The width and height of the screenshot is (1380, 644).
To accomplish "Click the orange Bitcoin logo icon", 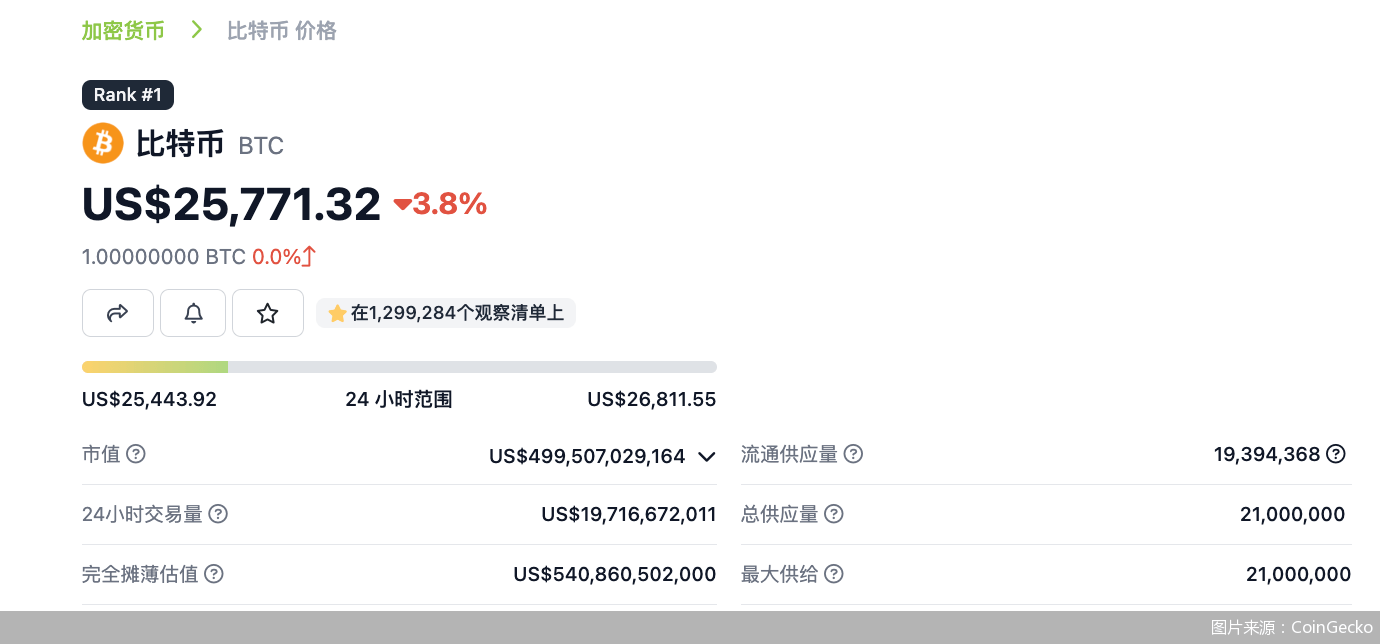I will pyautogui.click(x=101, y=142).
